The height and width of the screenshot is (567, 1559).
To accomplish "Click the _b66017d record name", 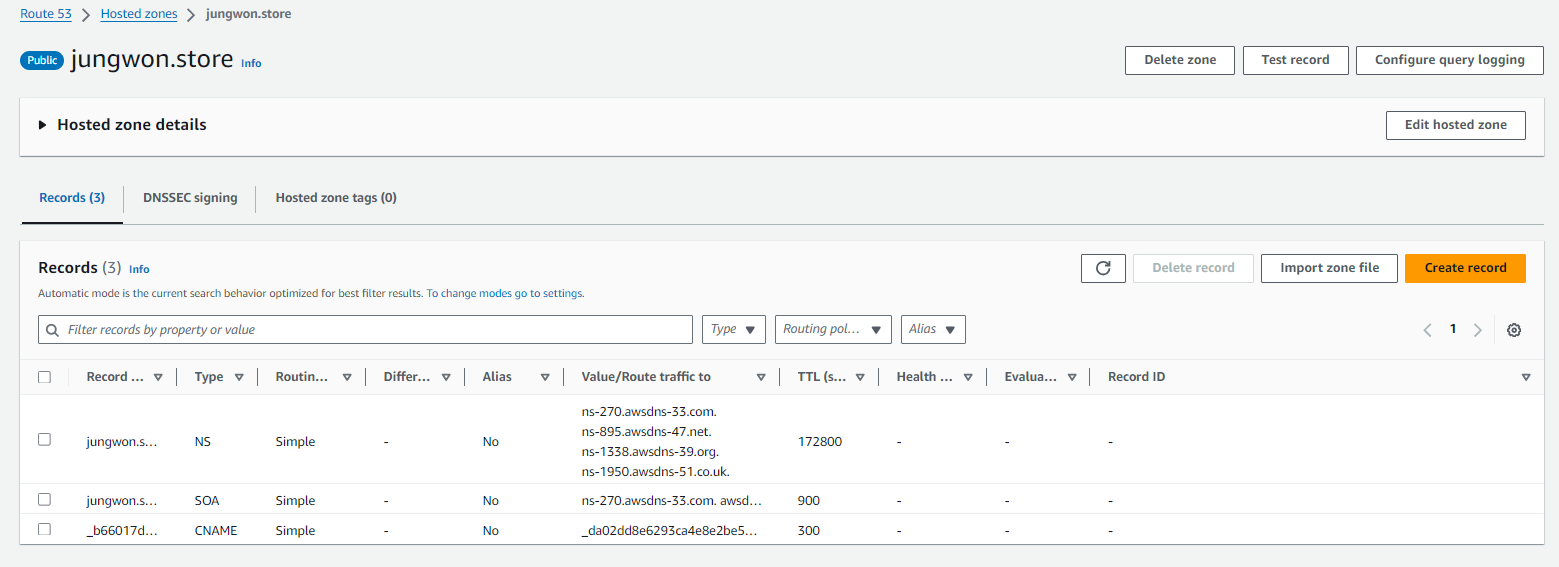I will [122, 530].
